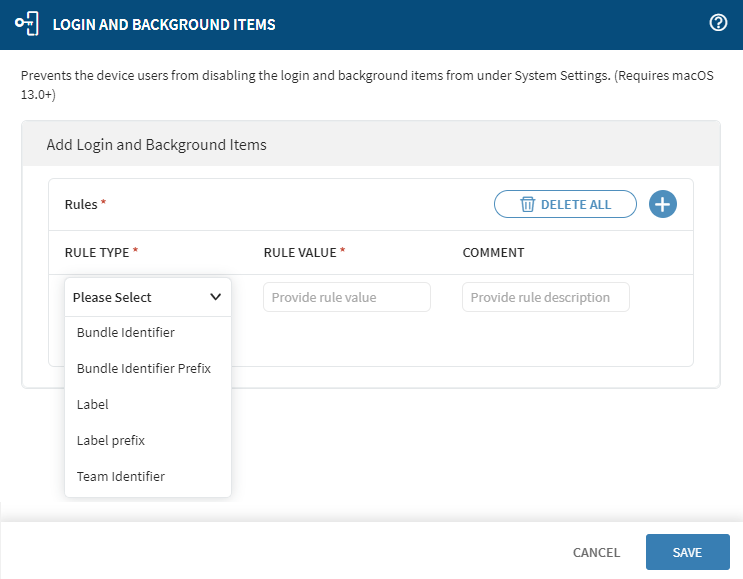743x579 pixels.
Task: Cancel the login items dialog
Action: pyautogui.click(x=596, y=552)
